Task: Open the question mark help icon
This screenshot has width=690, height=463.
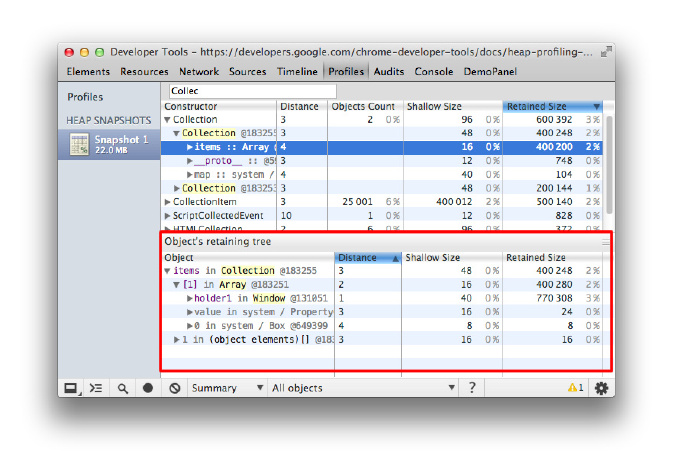Action: click(x=472, y=387)
